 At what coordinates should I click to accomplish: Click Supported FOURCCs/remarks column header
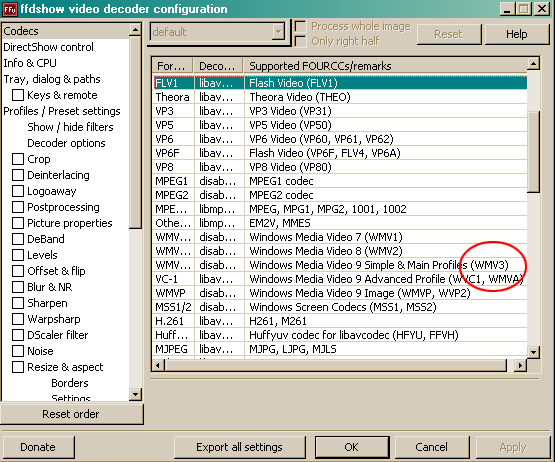coord(385,66)
